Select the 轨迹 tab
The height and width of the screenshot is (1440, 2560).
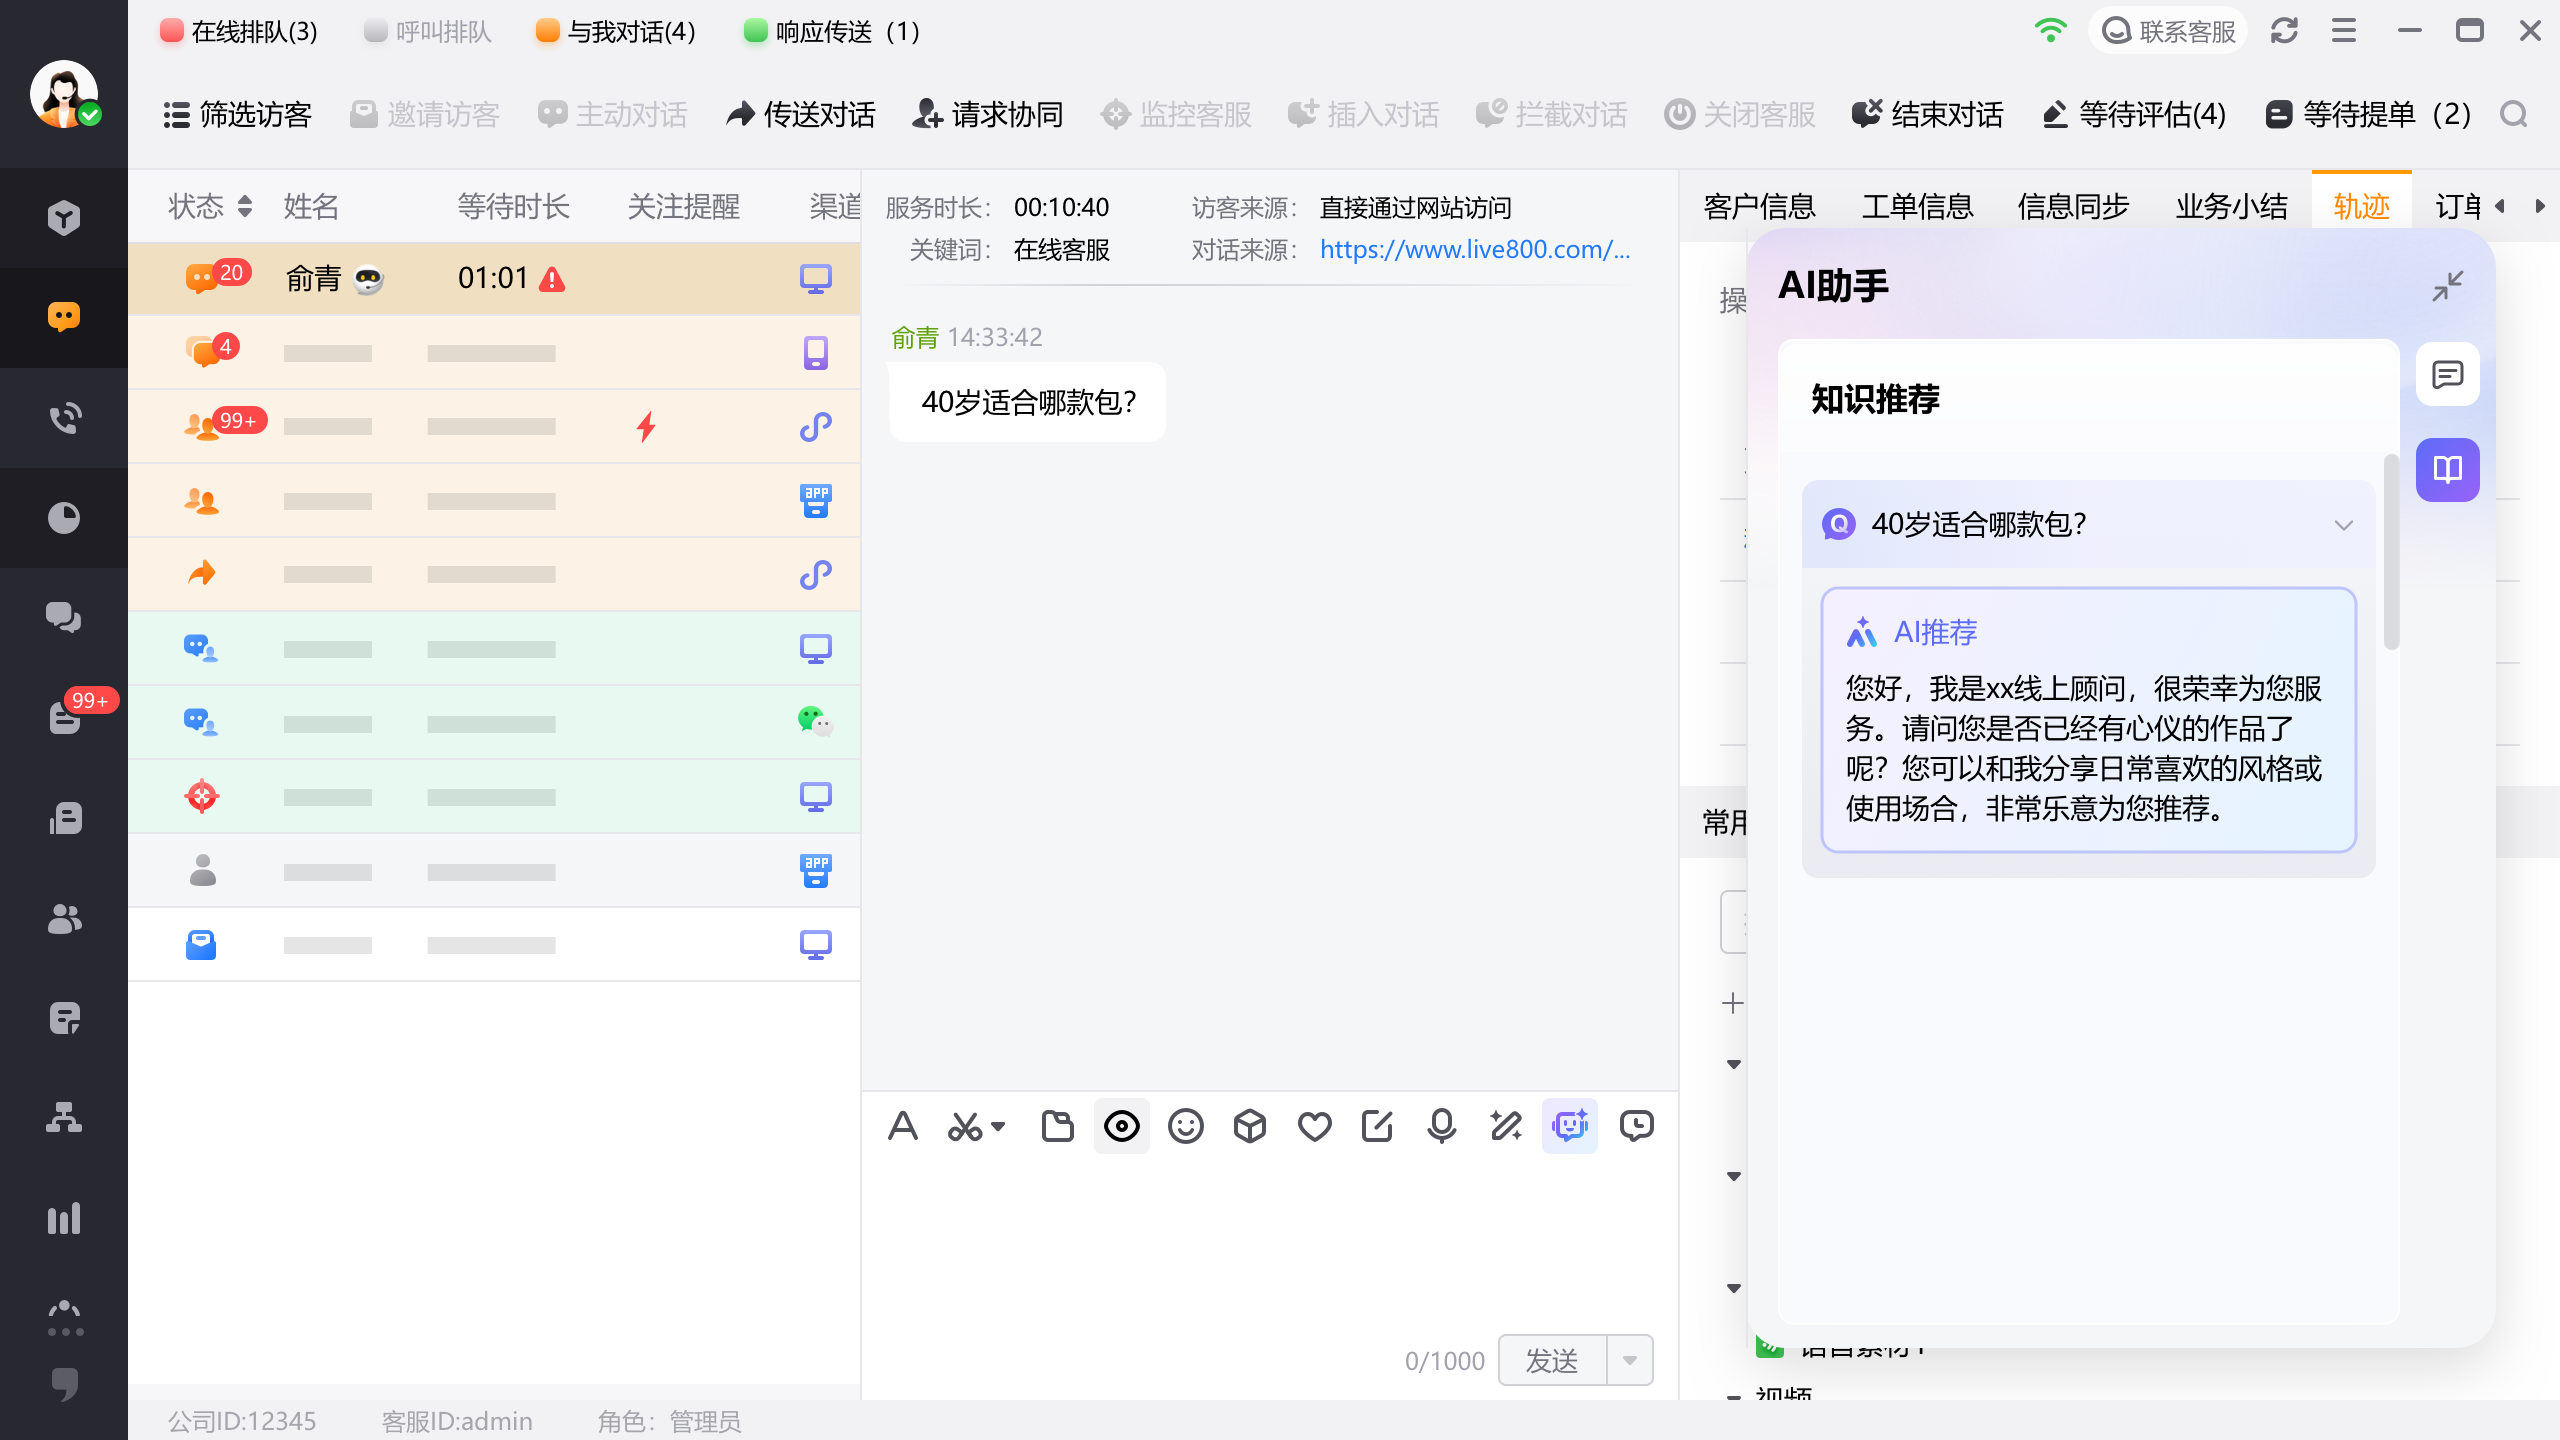pyautogui.click(x=2361, y=206)
